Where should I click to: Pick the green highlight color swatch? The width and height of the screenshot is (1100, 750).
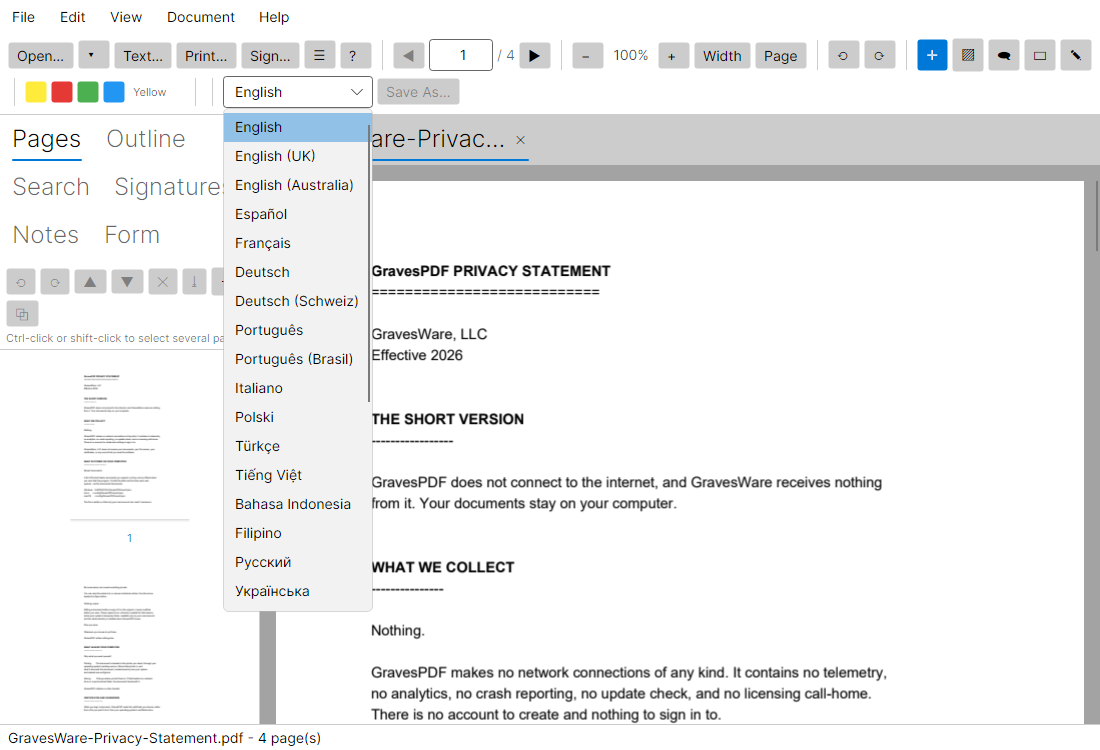coord(88,92)
